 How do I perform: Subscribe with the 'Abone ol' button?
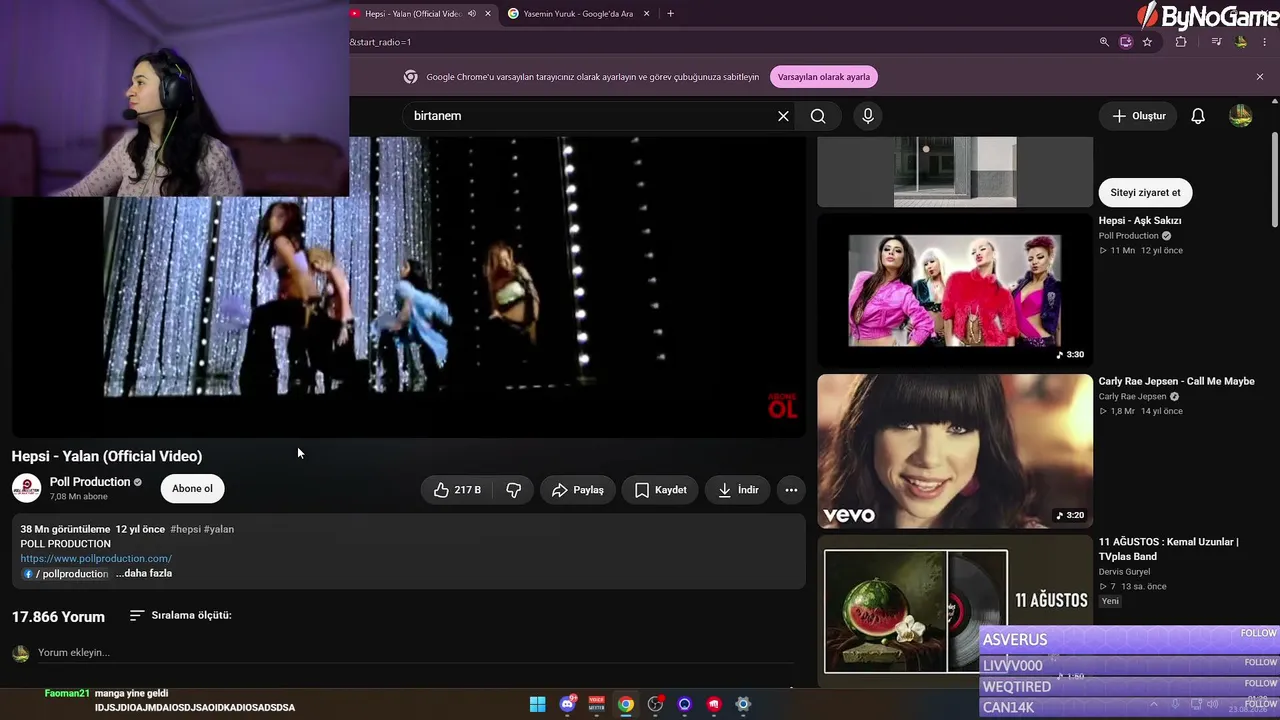pos(192,489)
